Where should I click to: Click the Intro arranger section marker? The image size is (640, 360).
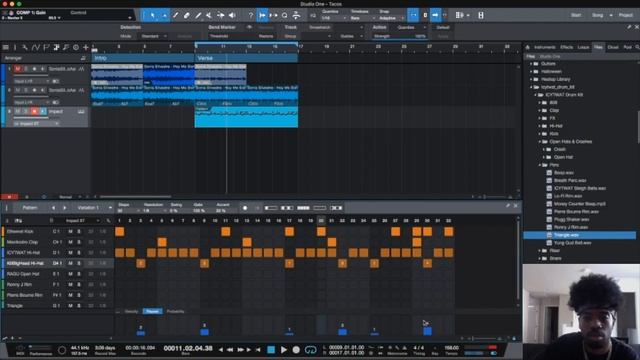coord(143,58)
